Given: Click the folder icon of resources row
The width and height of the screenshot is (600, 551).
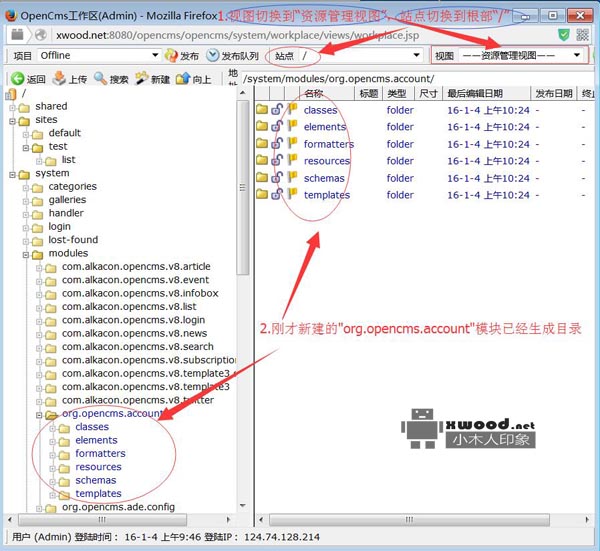Looking at the screenshot, I should (x=262, y=160).
